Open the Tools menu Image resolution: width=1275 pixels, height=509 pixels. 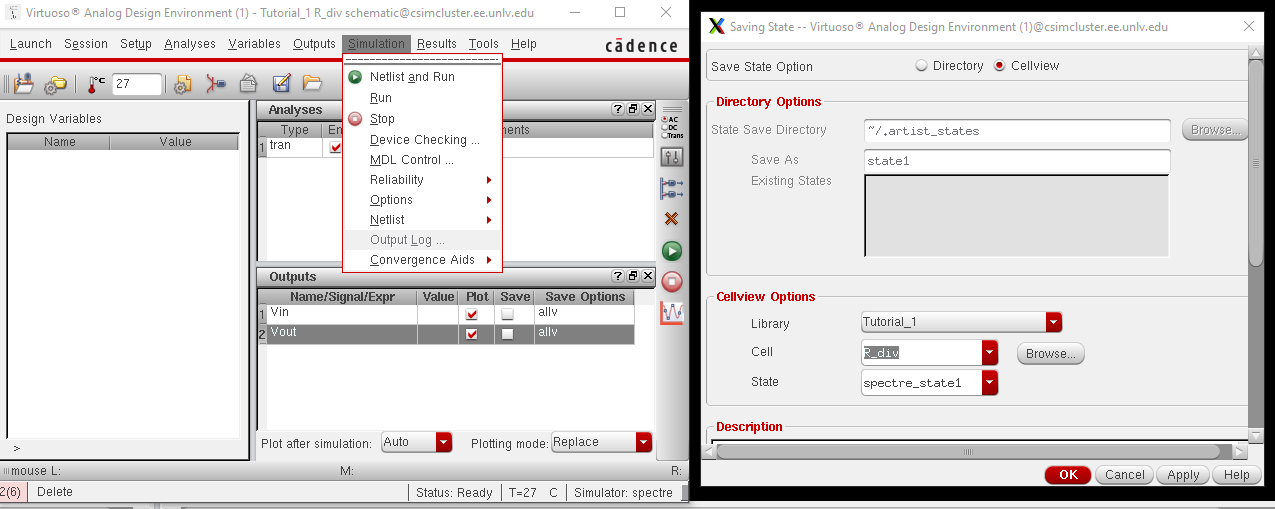pyautogui.click(x=483, y=44)
